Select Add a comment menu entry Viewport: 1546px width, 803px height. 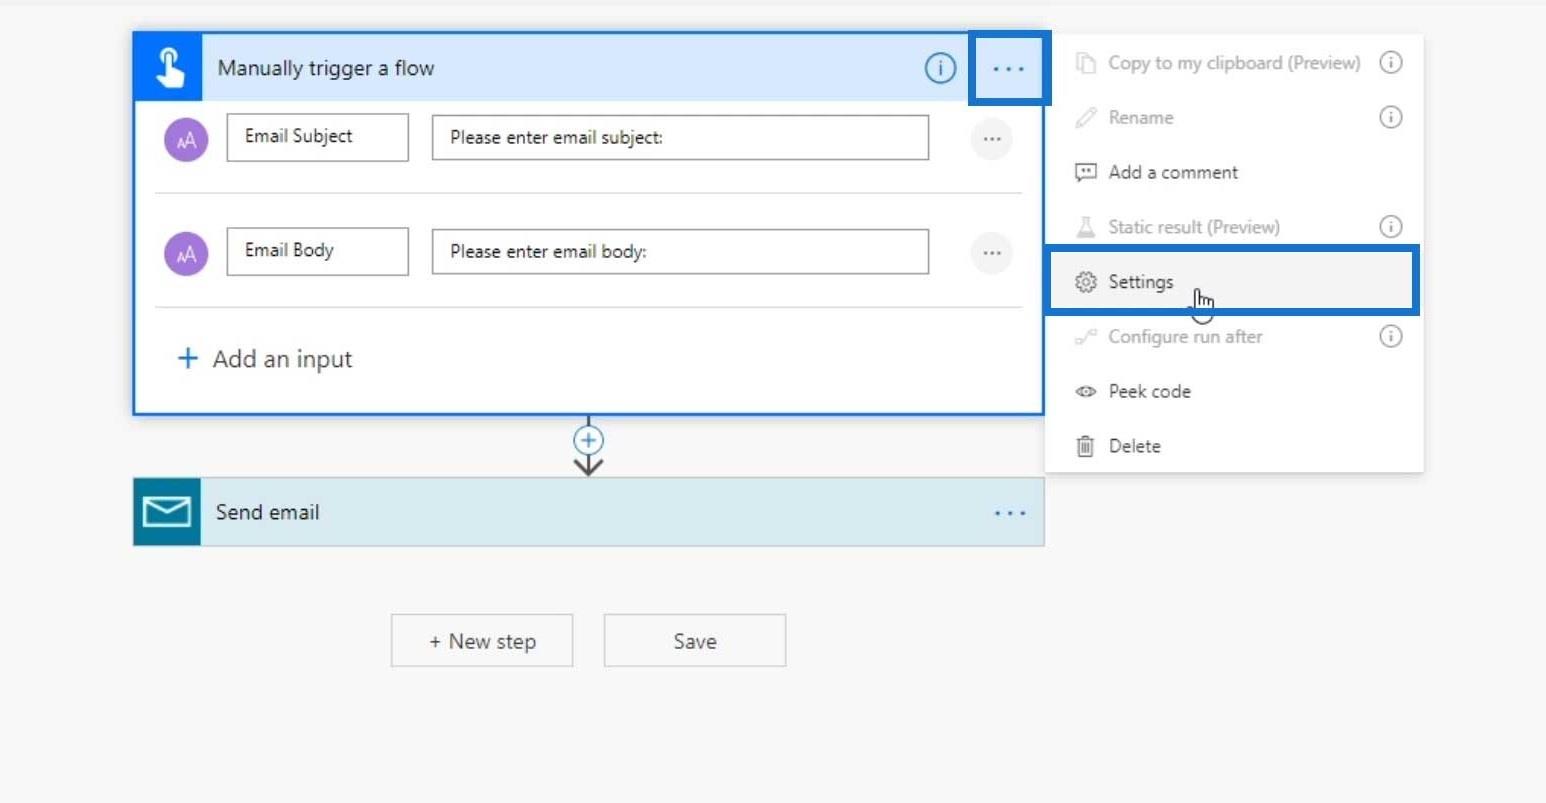click(x=1234, y=172)
